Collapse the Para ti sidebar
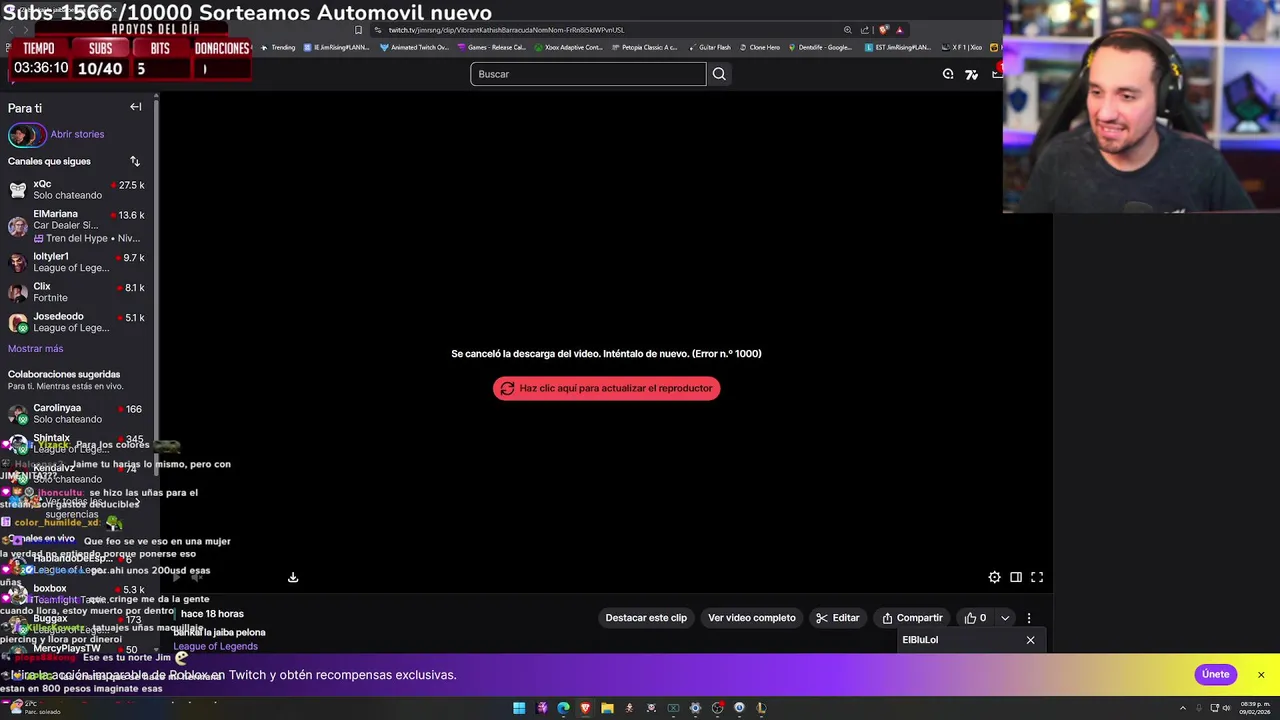 tap(135, 107)
